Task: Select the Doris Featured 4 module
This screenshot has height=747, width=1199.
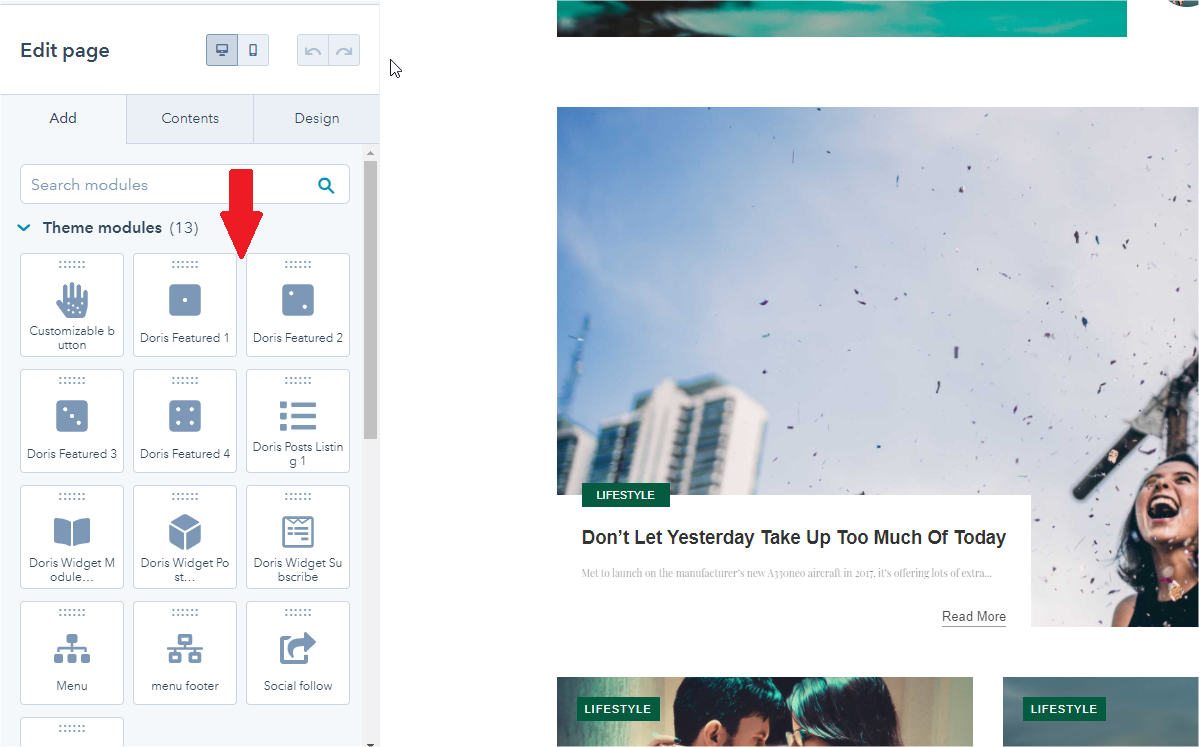Action: pos(185,421)
